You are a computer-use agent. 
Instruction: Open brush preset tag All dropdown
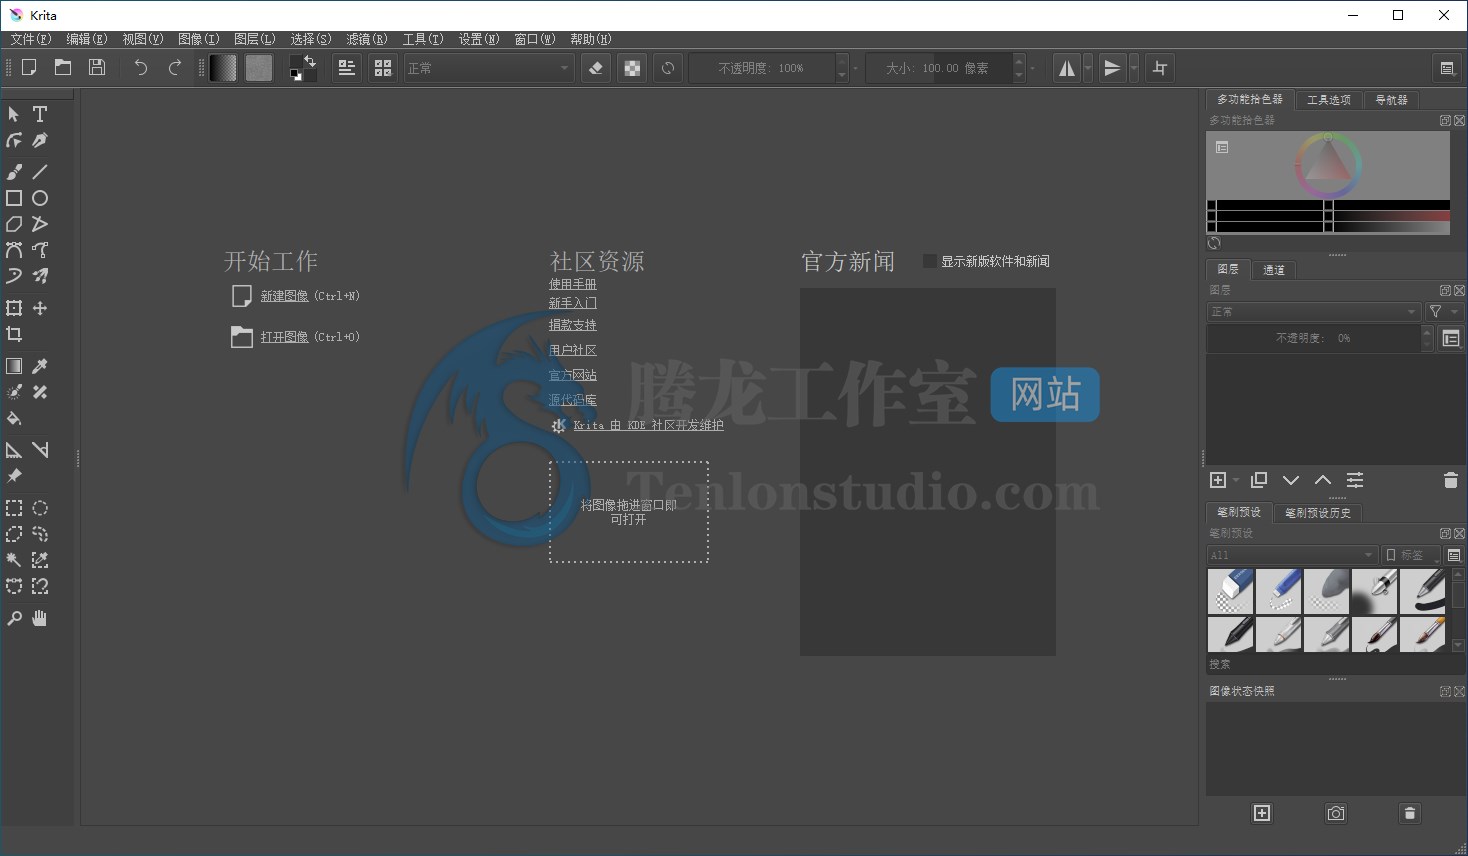[1292, 555]
